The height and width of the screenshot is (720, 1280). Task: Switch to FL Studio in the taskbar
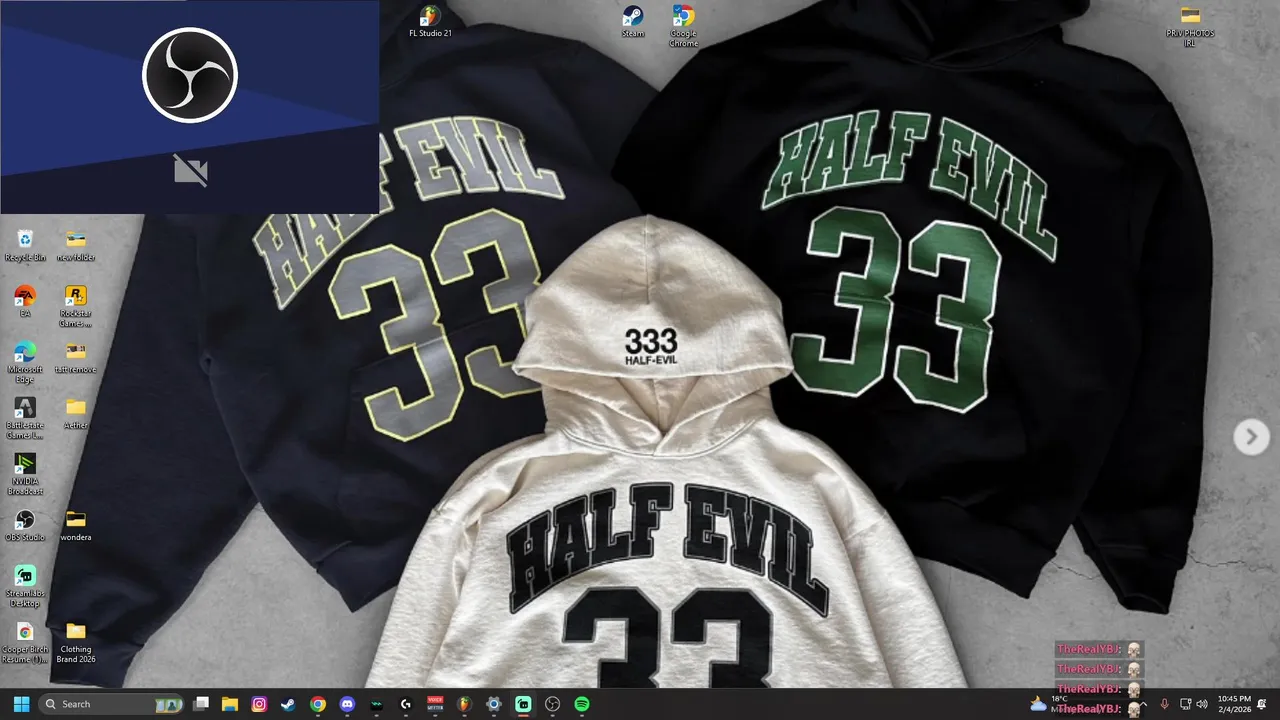[x=464, y=704]
